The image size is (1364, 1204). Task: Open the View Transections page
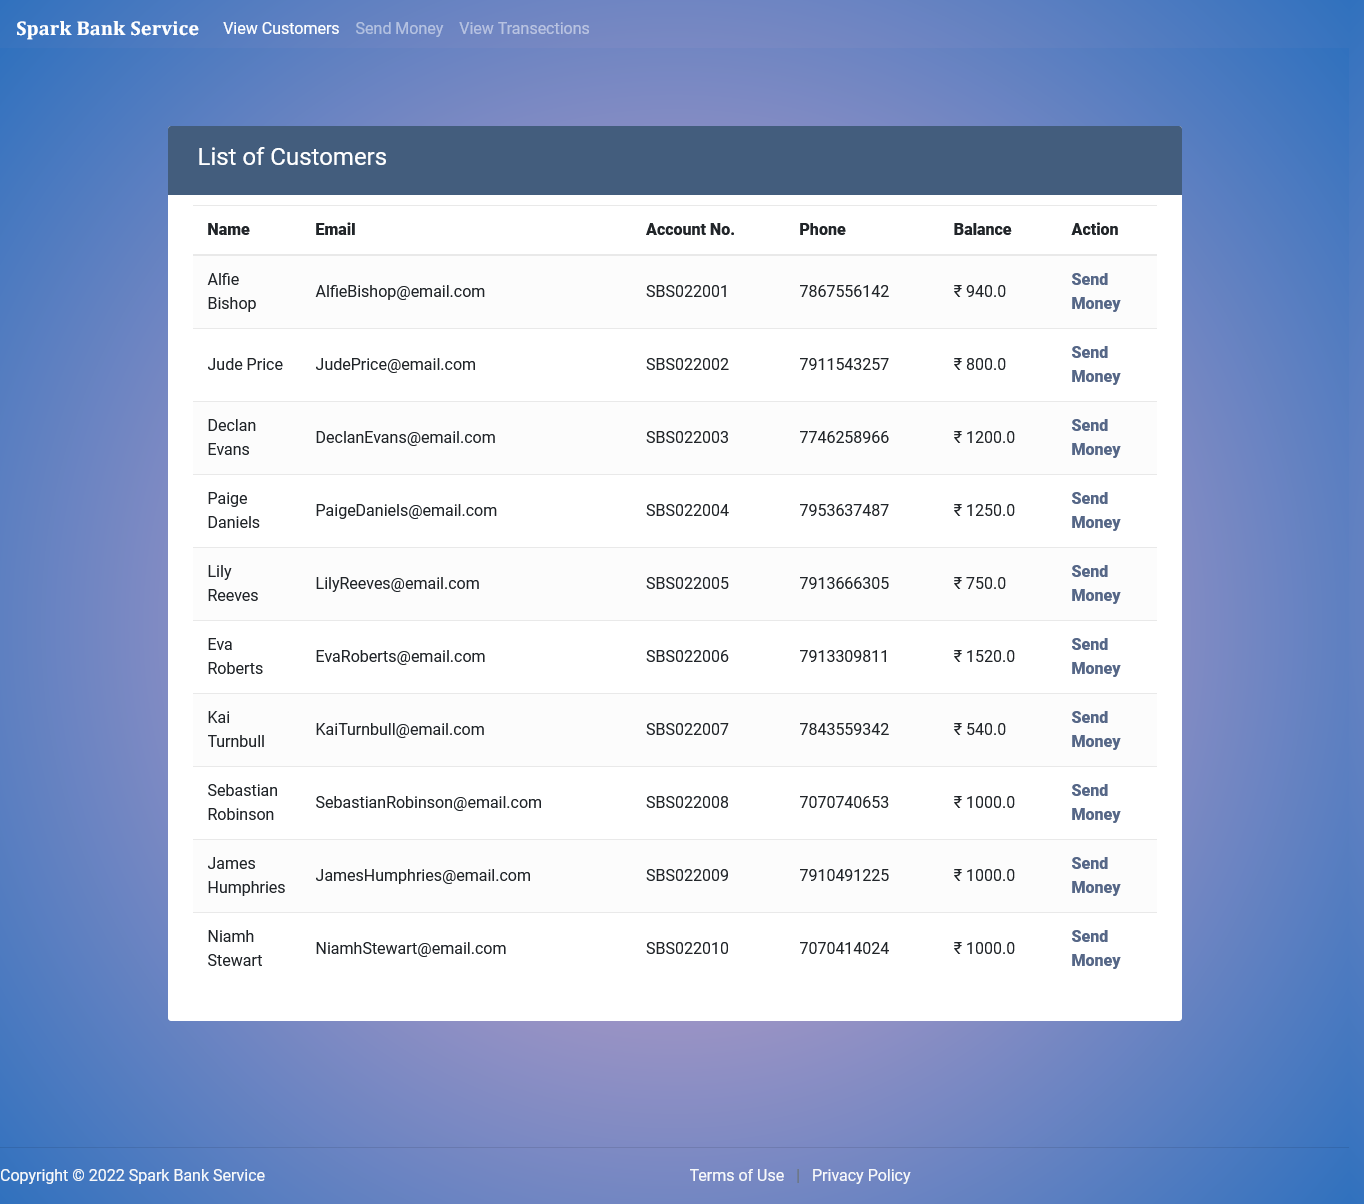[524, 28]
